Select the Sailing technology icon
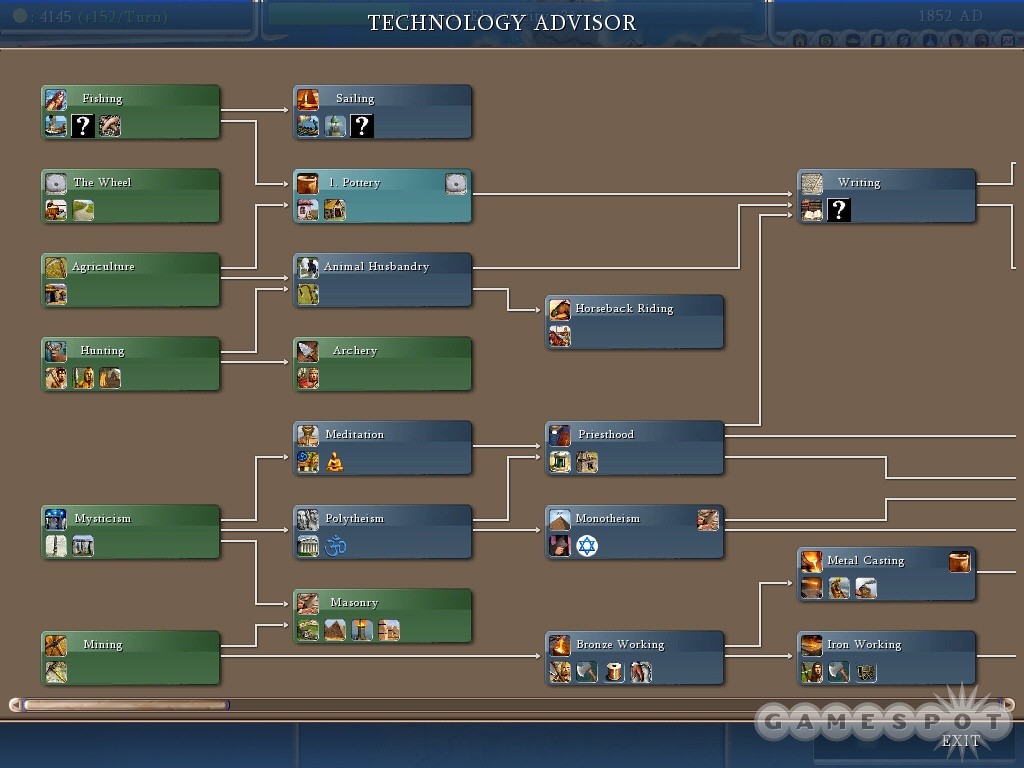 point(308,99)
